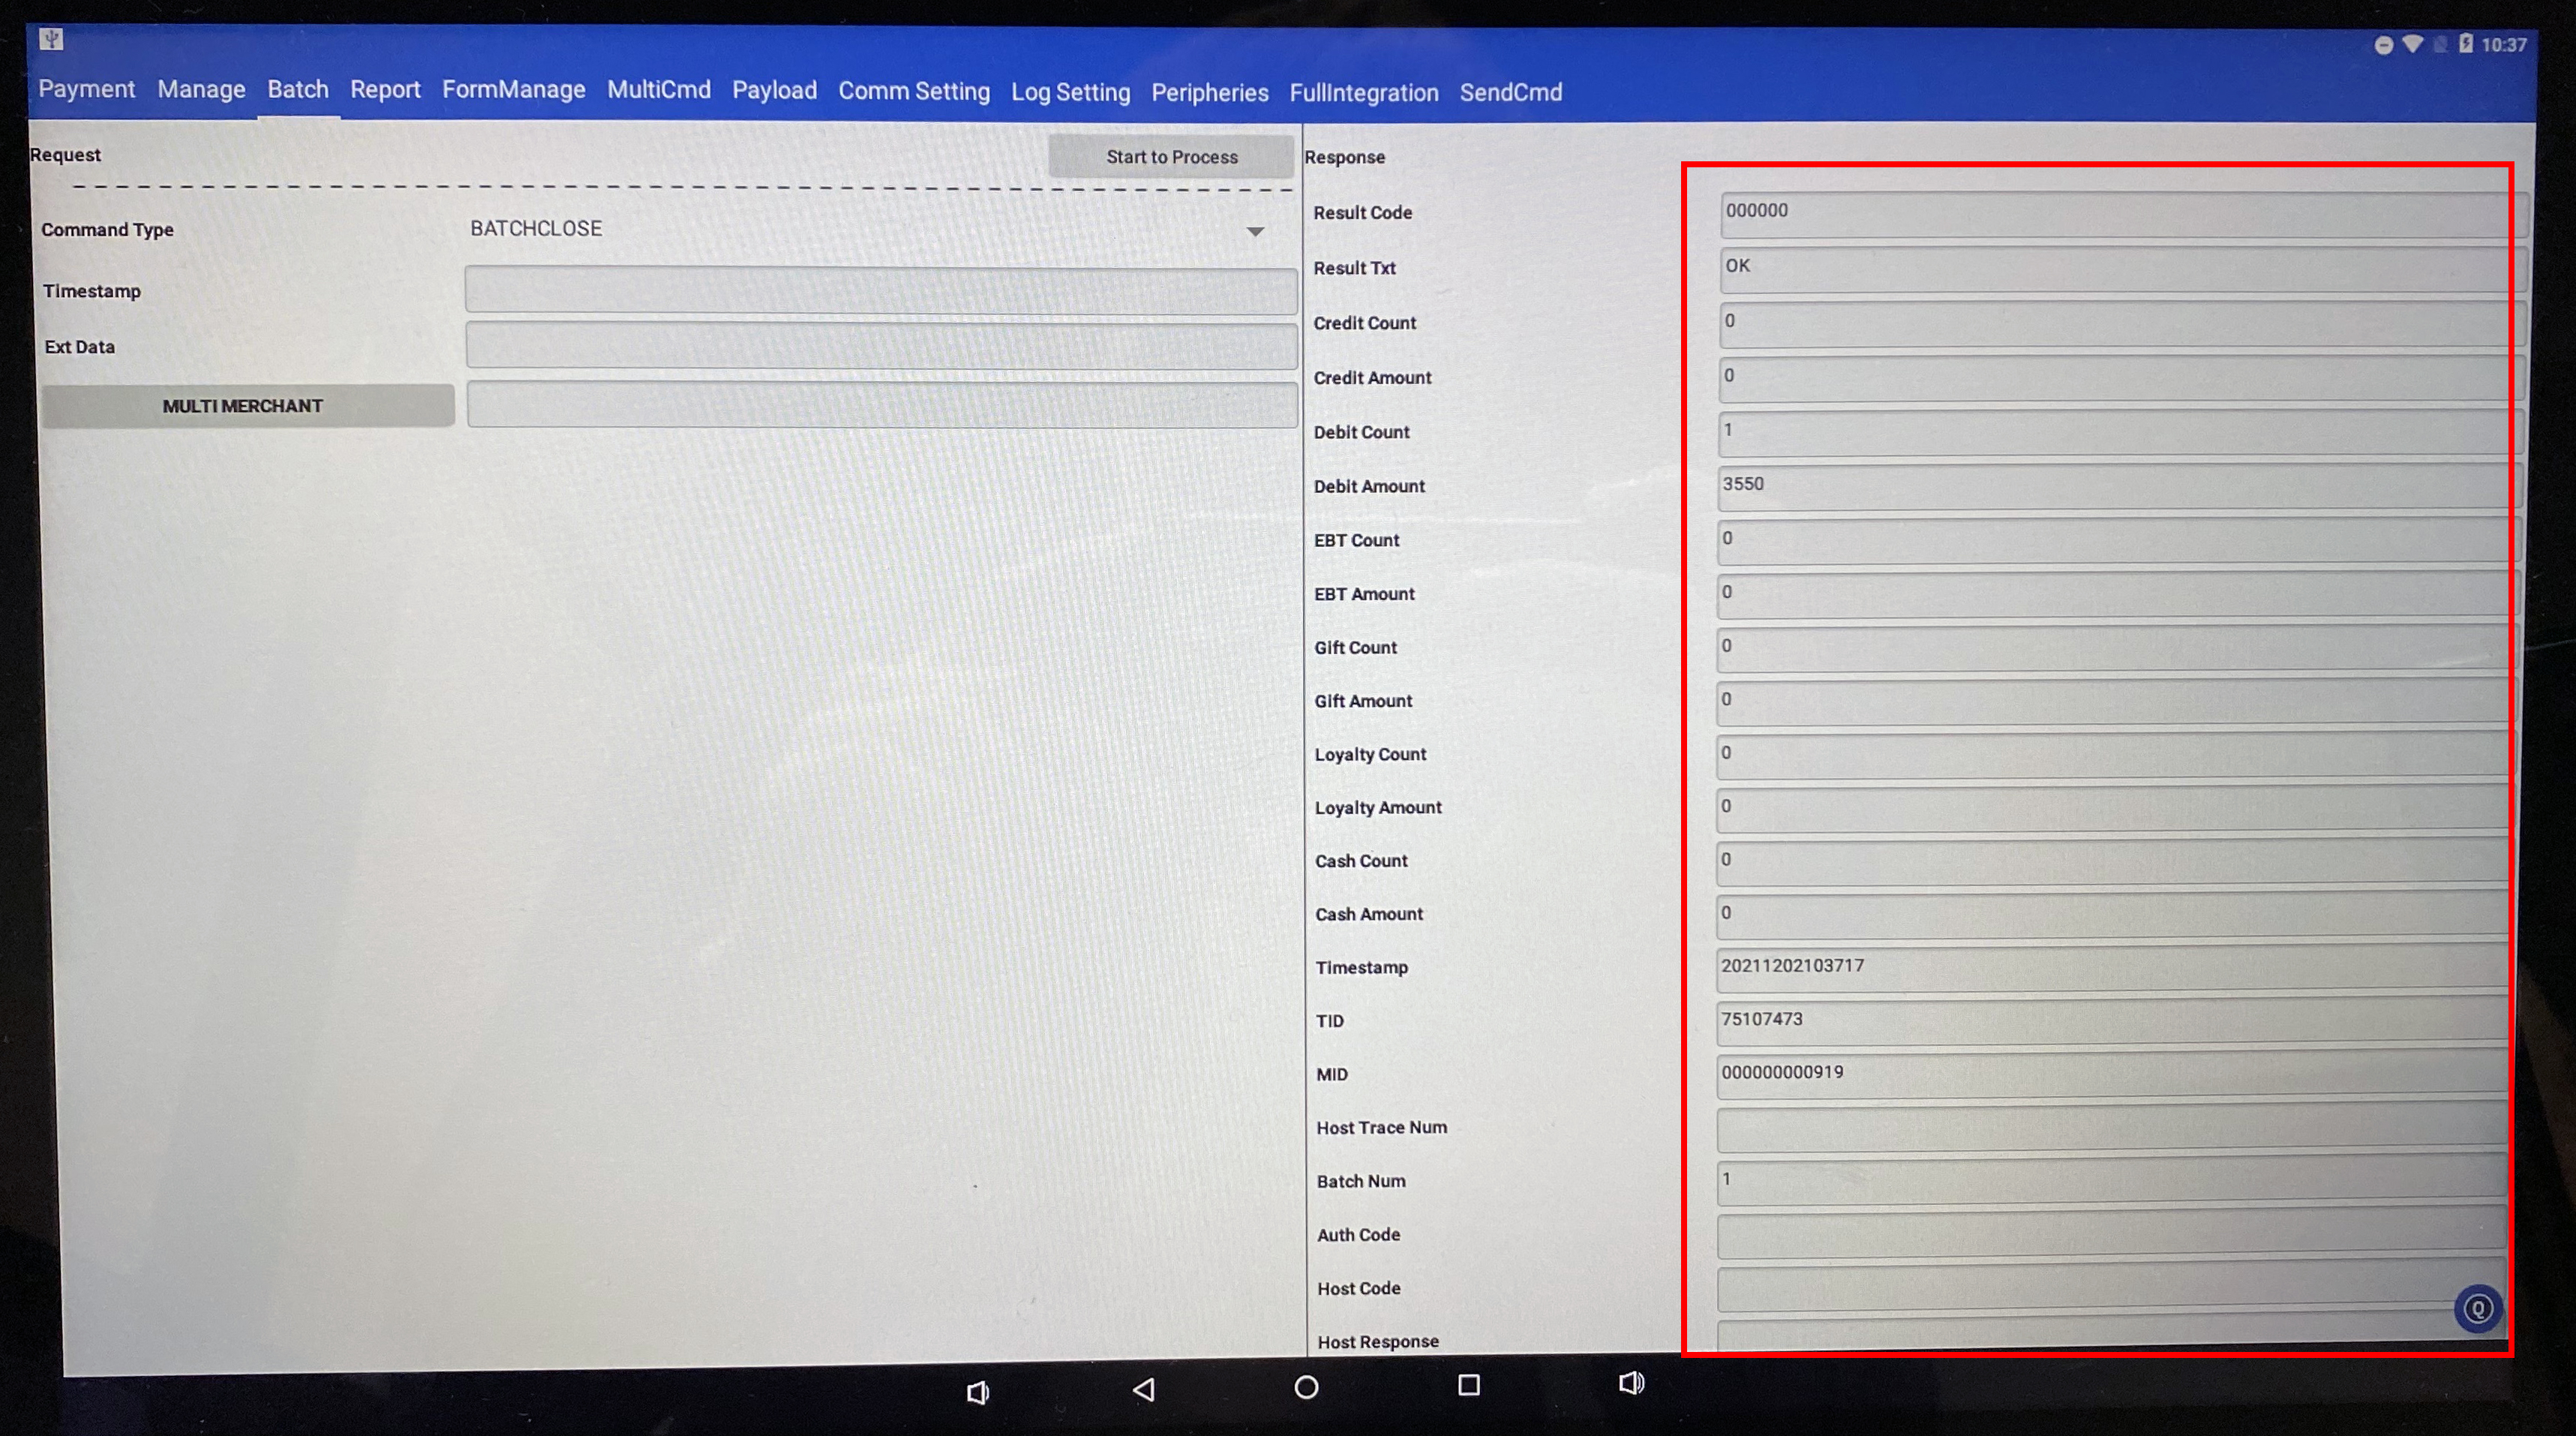Click the Peripheries menu icon
The width and height of the screenshot is (2576, 1436).
coord(1209,92)
